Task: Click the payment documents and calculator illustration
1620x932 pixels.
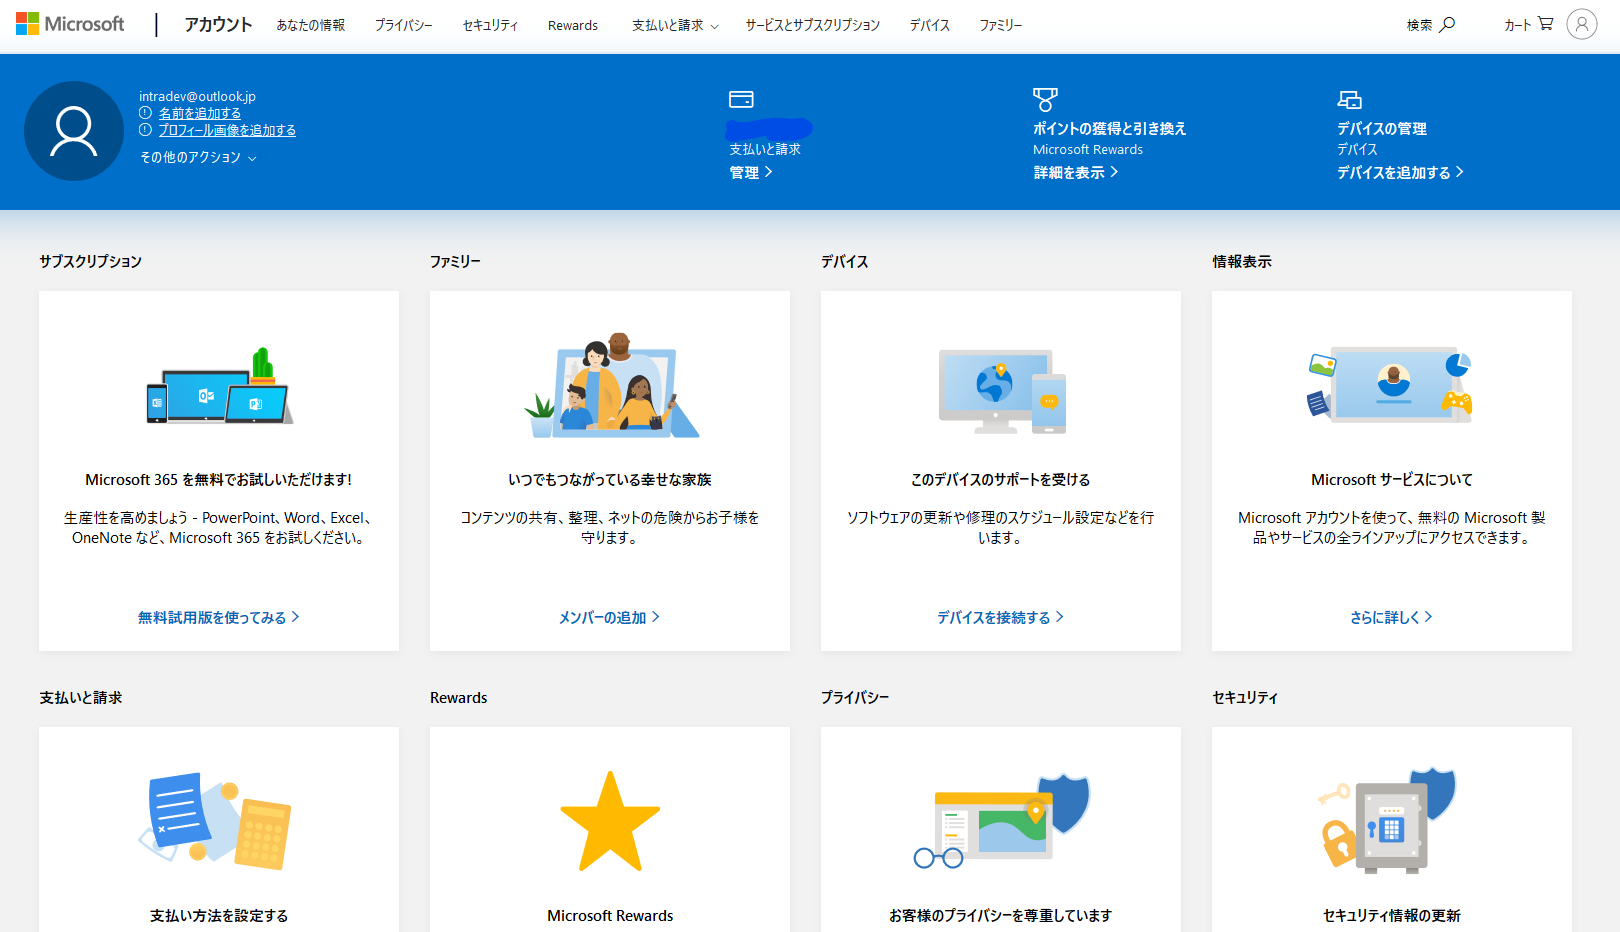Action: click(x=215, y=820)
